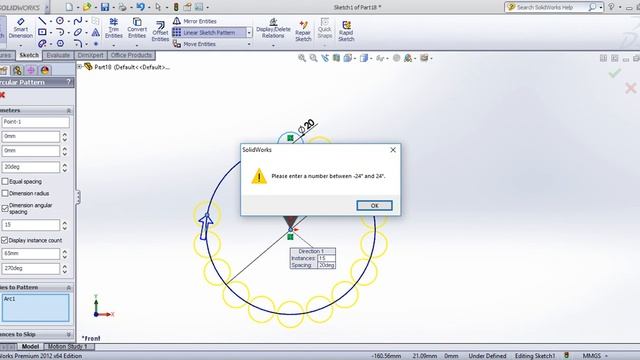Select the Ellipse sketch tool
This screenshot has width=640, height=360.
point(78,32)
